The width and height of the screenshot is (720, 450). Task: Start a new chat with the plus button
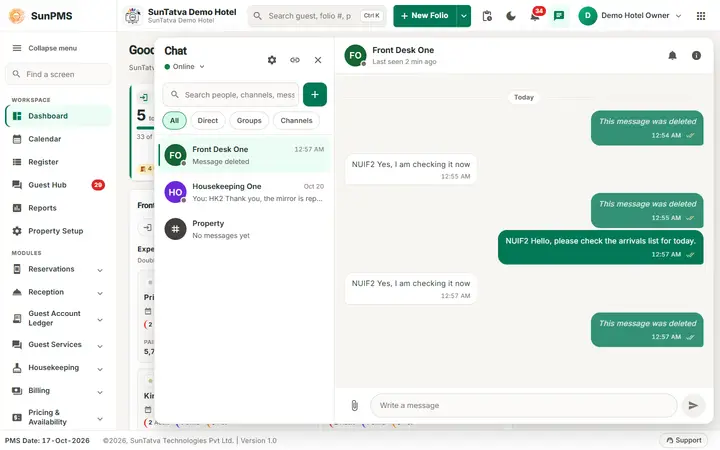click(315, 95)
